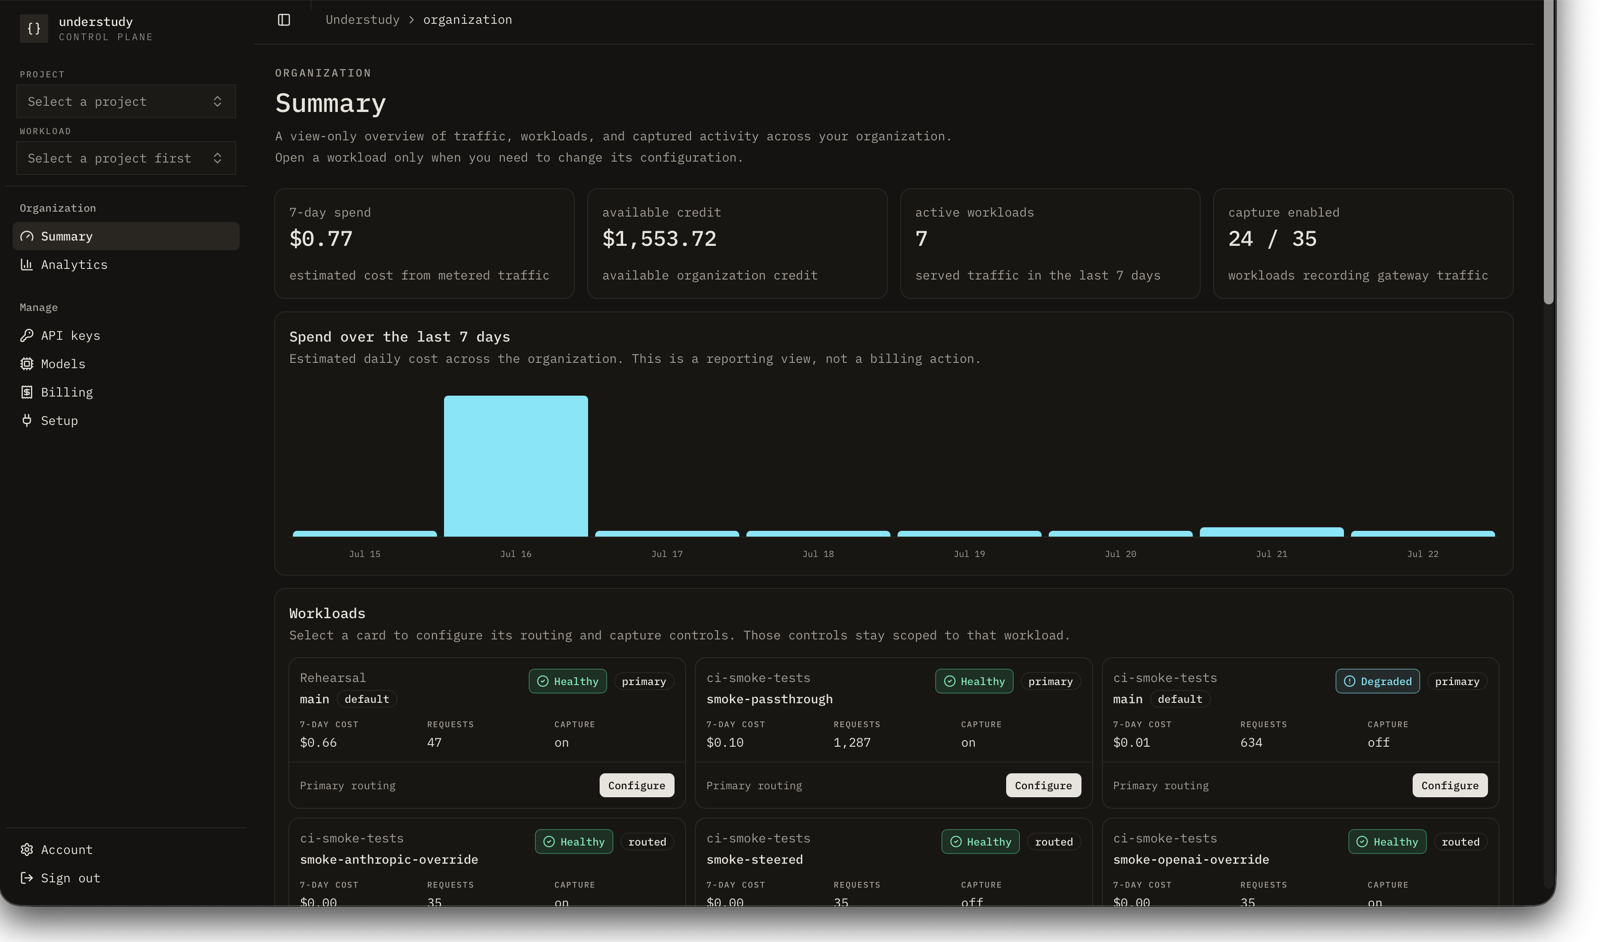Click the 634 requests value
The height and width of the screenshot is (942, 1600).
pos(1251,743)
